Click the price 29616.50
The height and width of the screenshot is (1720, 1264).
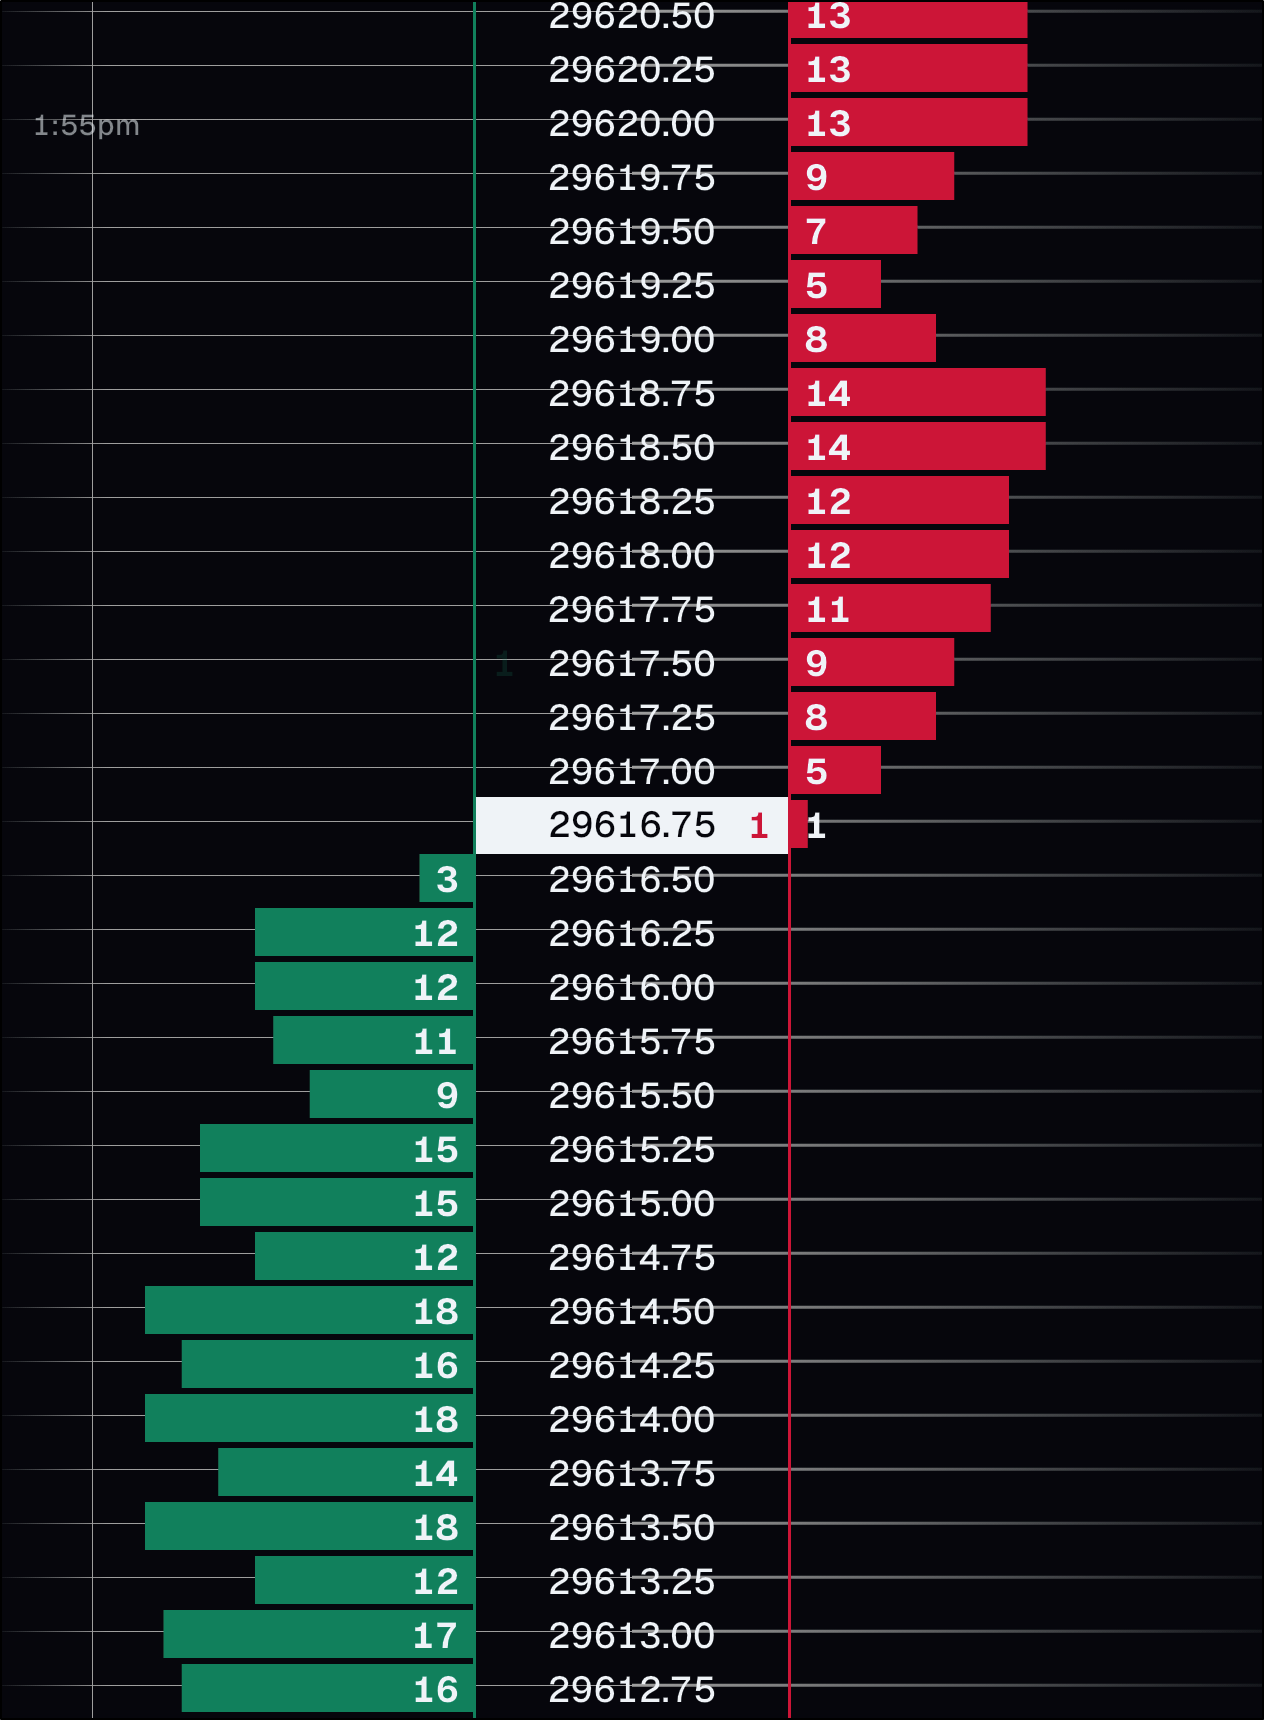coord(632,879)
